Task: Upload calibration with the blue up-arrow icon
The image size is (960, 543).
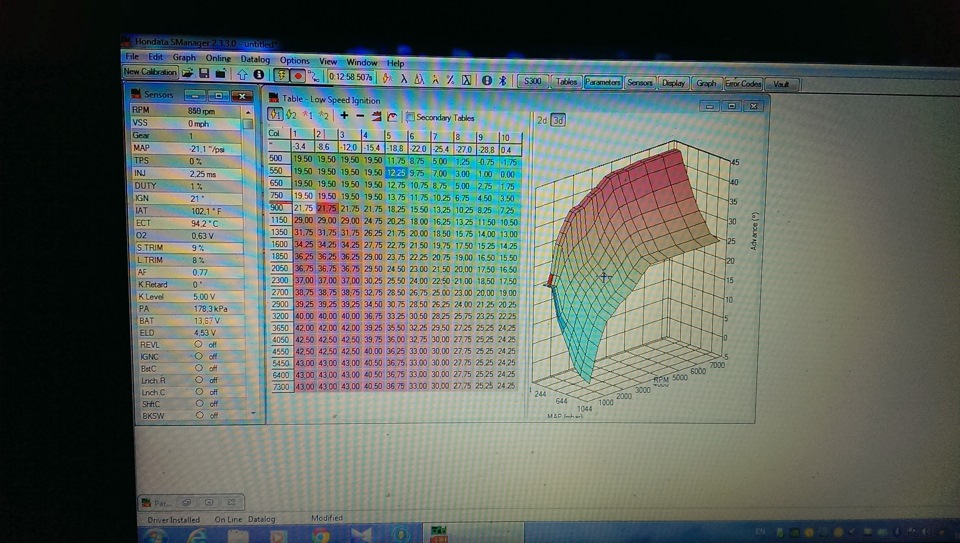Action: (x=242, y=75)
